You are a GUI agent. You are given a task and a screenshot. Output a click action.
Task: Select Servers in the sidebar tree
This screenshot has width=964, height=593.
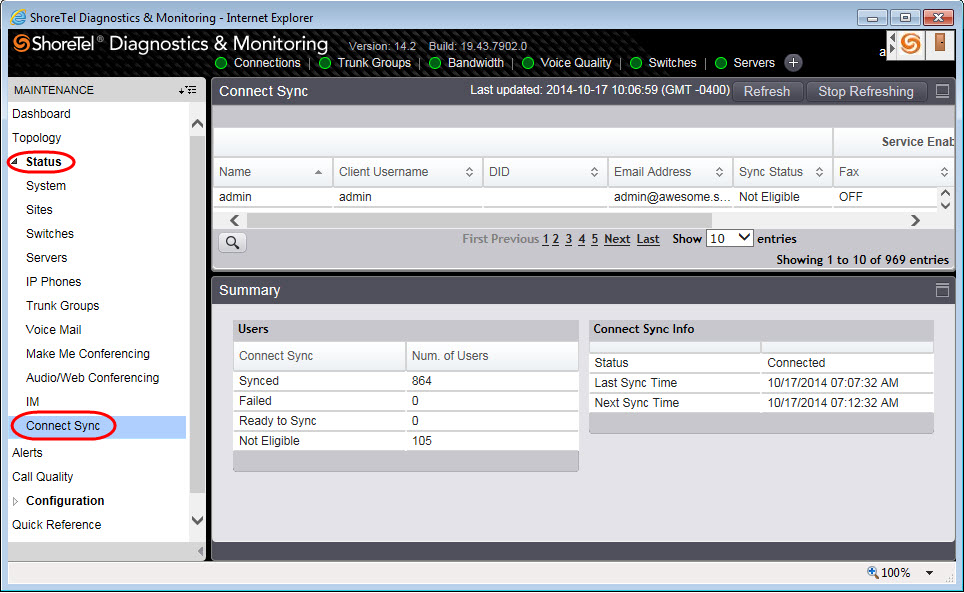coord(47,257)
